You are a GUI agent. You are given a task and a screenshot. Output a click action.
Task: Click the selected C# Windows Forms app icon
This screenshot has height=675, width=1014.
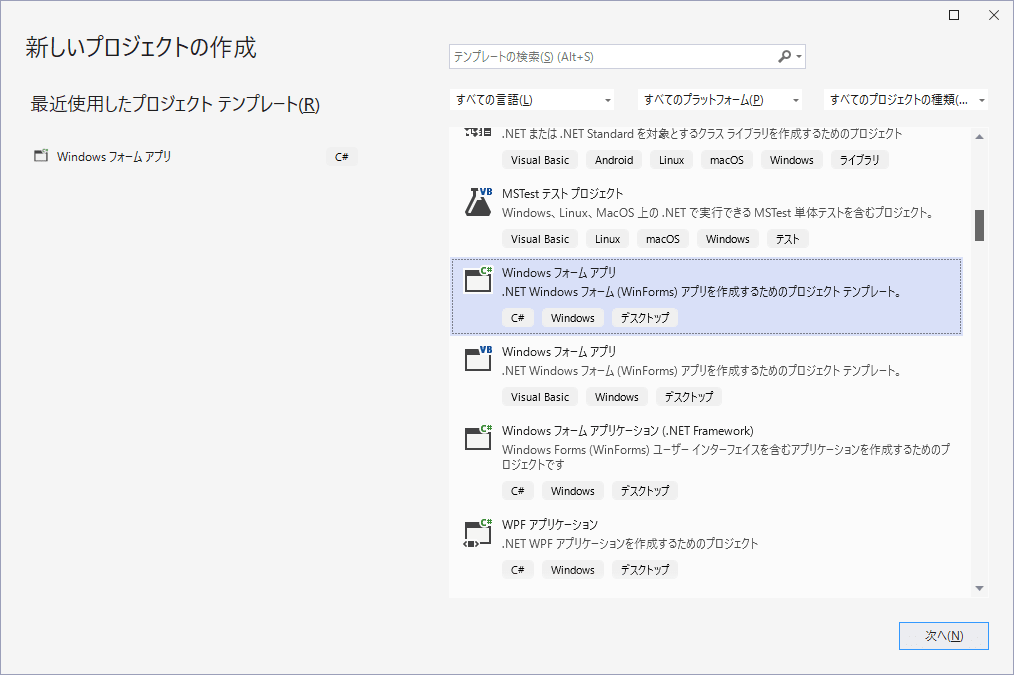[479, 280]
